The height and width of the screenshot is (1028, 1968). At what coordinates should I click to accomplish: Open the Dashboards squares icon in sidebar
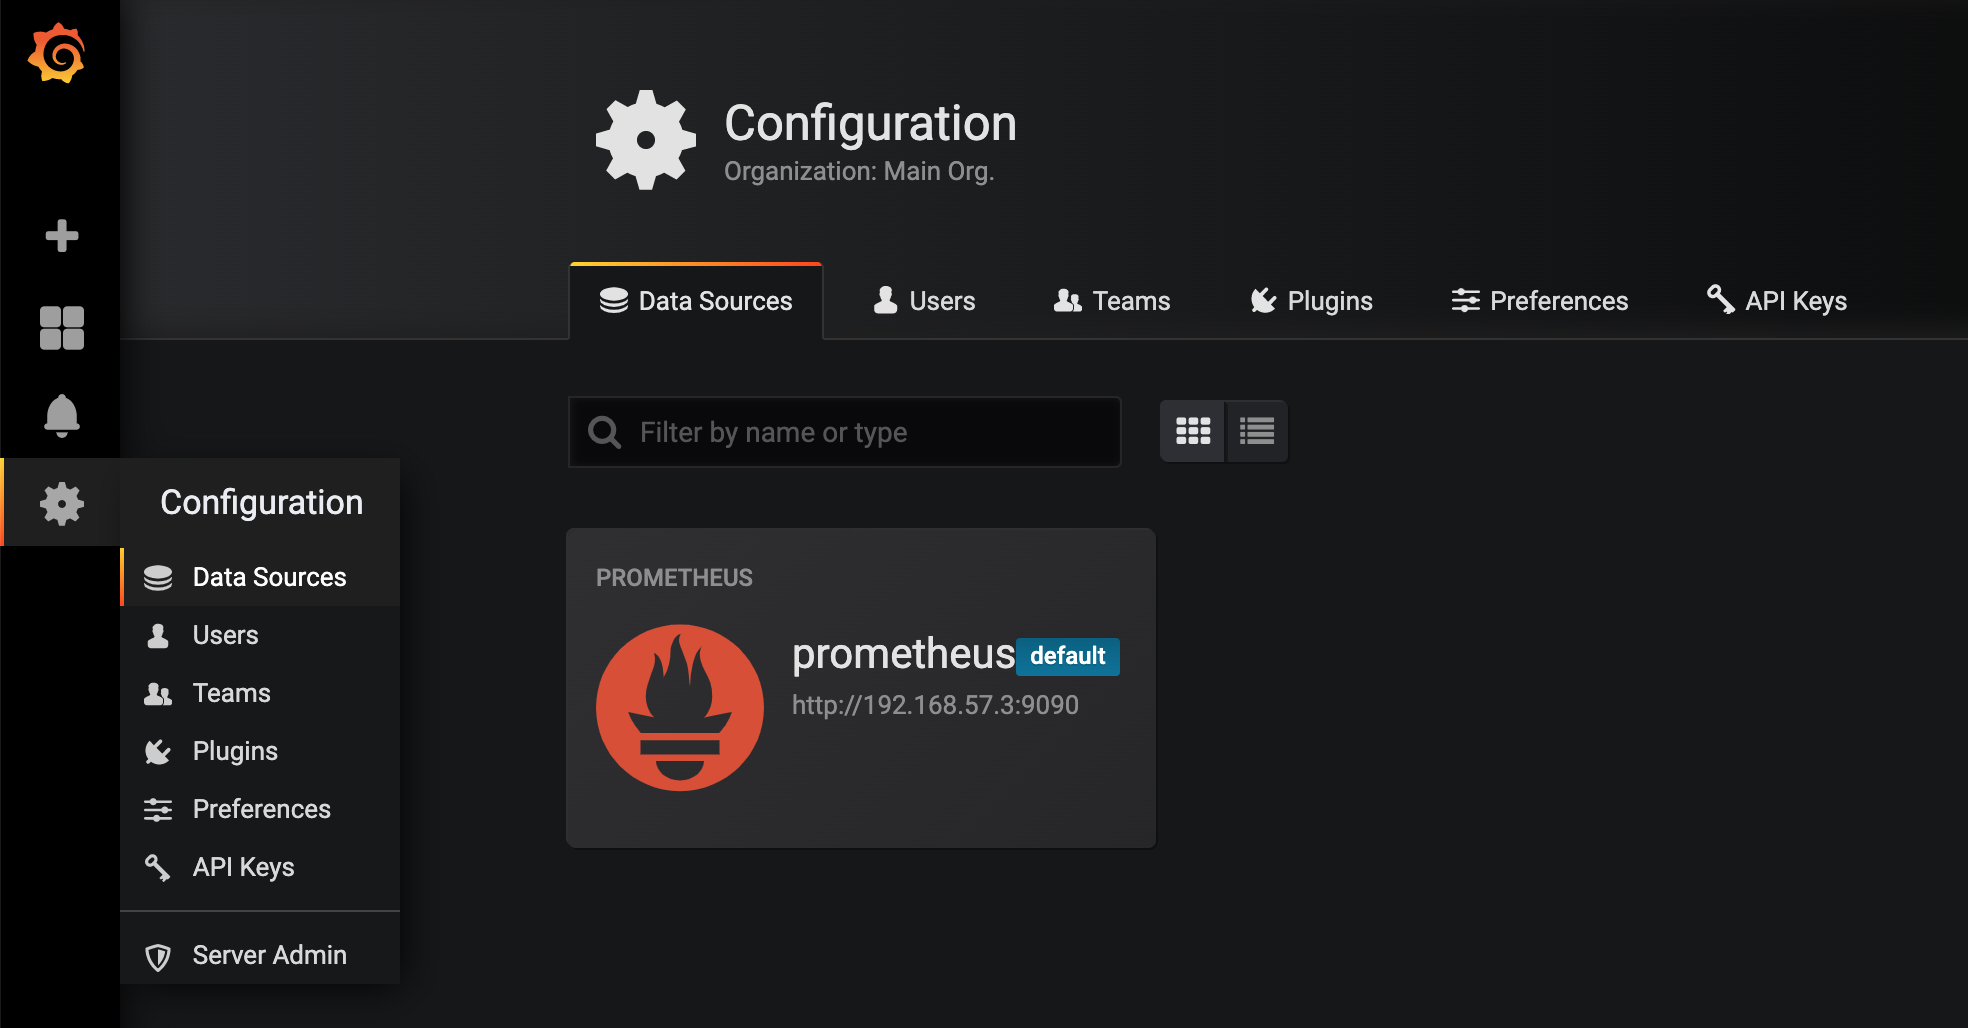(x=62, y=328)
